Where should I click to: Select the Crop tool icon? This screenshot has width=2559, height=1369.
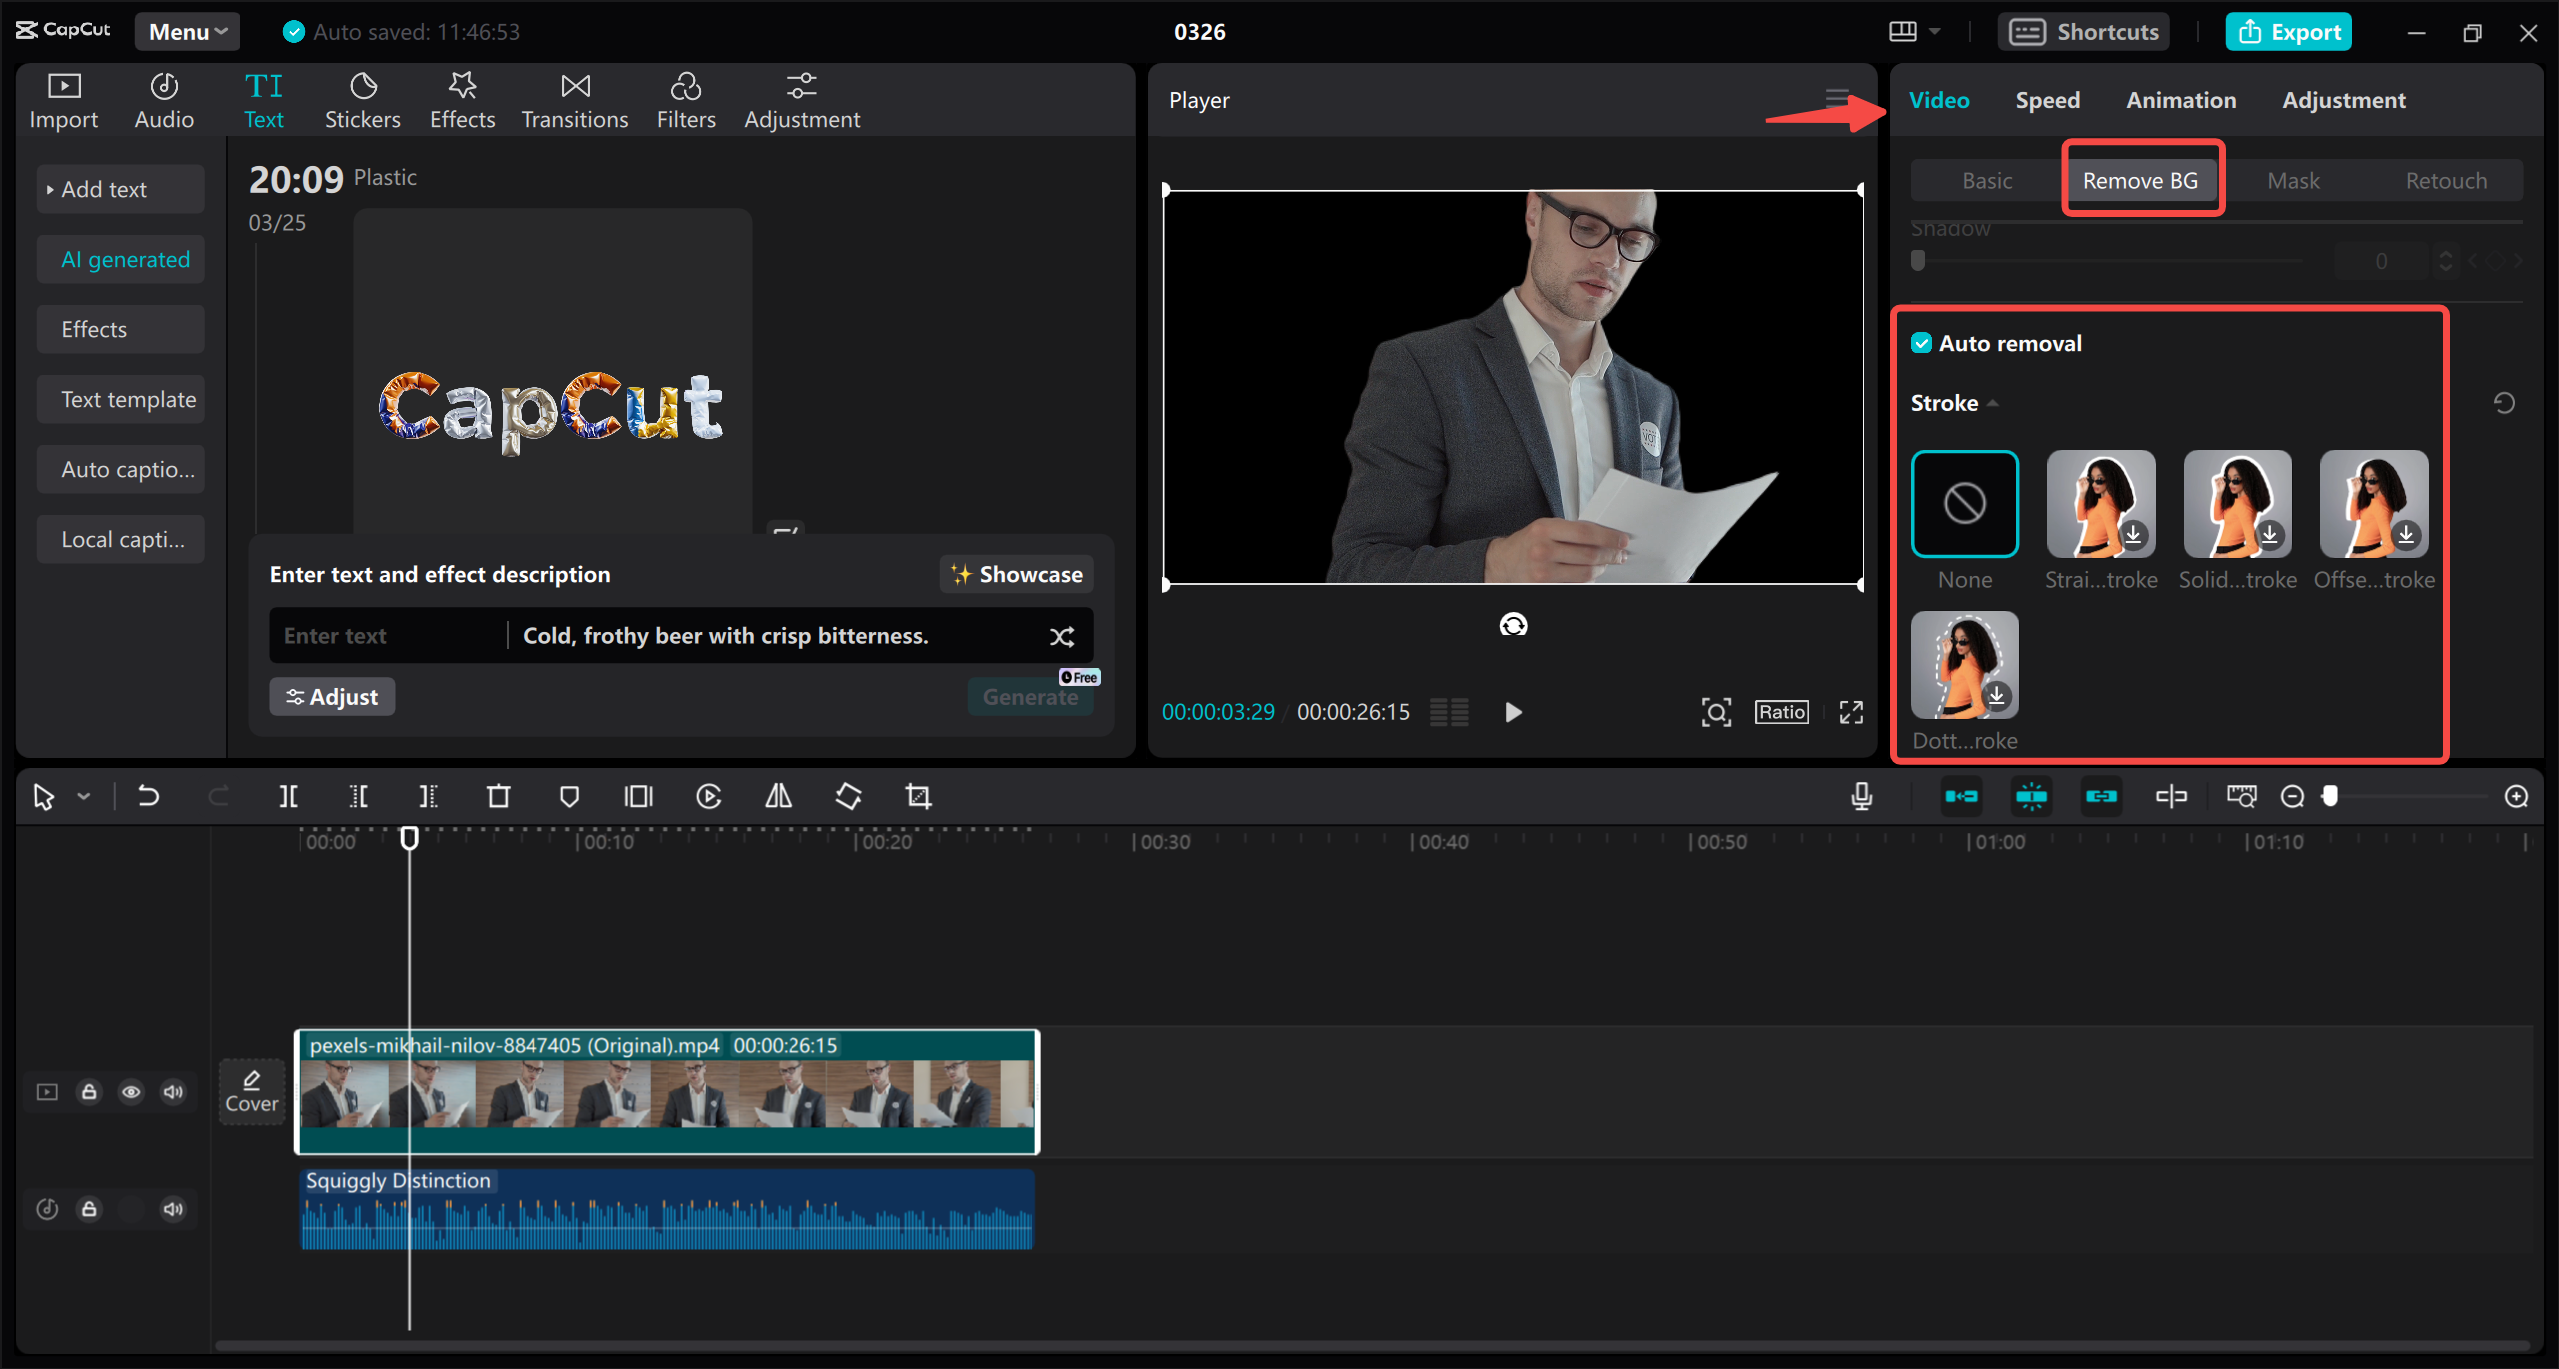(918, 796)
